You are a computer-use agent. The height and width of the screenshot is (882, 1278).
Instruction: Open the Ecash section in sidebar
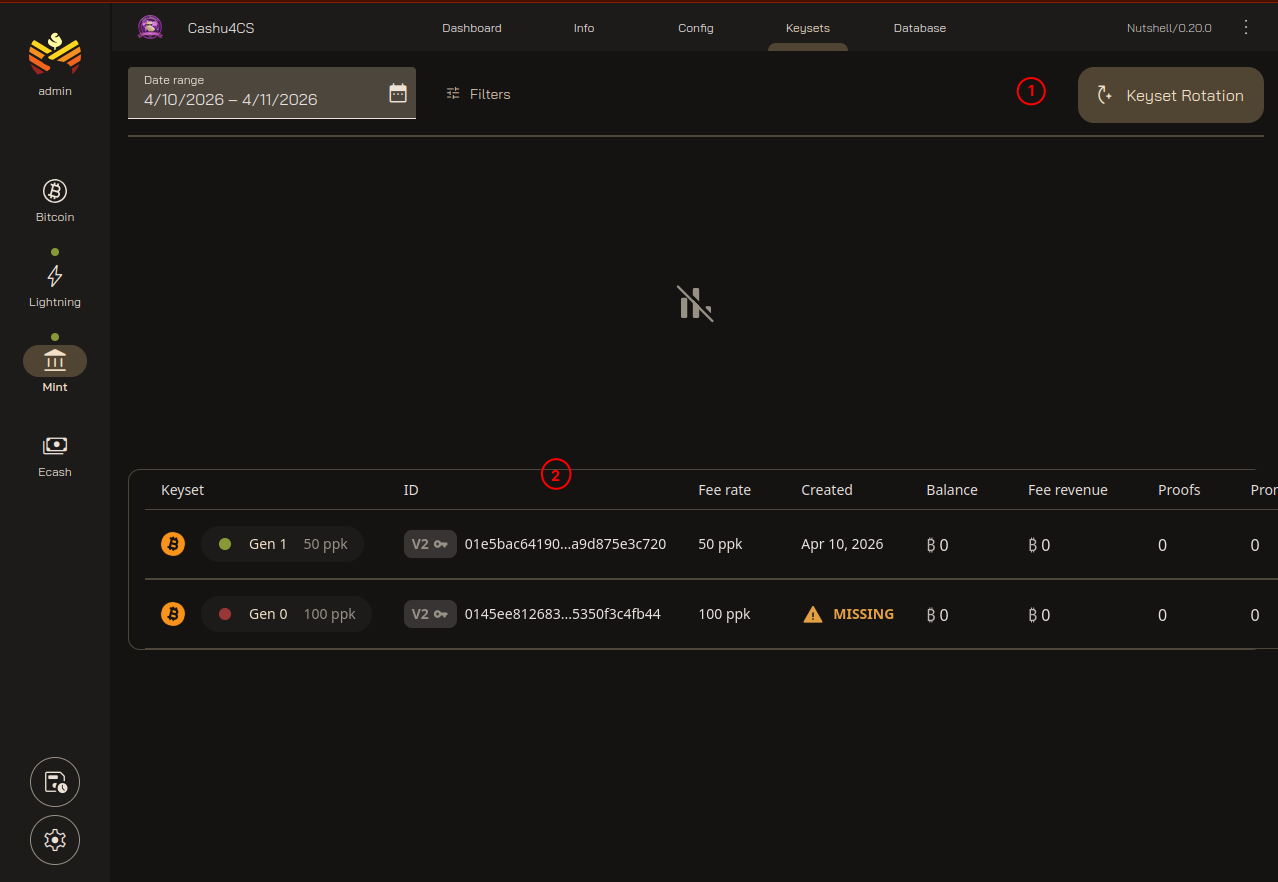55,446
